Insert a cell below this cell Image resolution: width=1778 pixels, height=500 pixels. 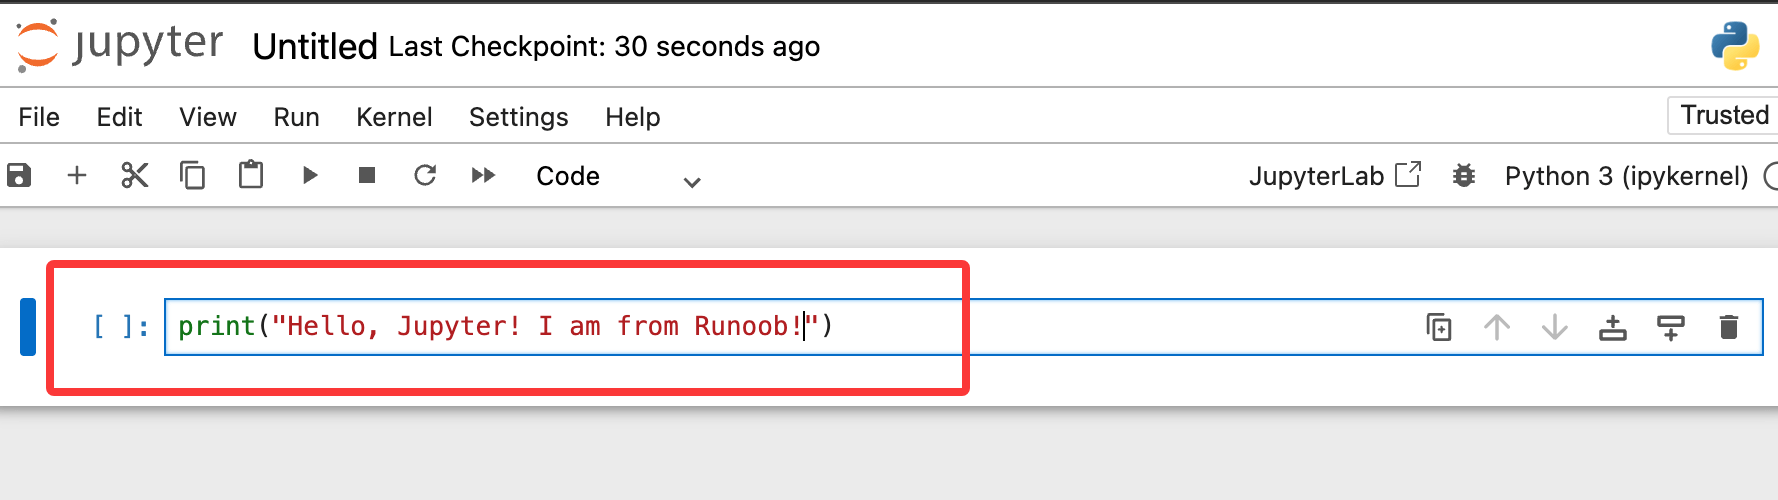click(1671, 327)
